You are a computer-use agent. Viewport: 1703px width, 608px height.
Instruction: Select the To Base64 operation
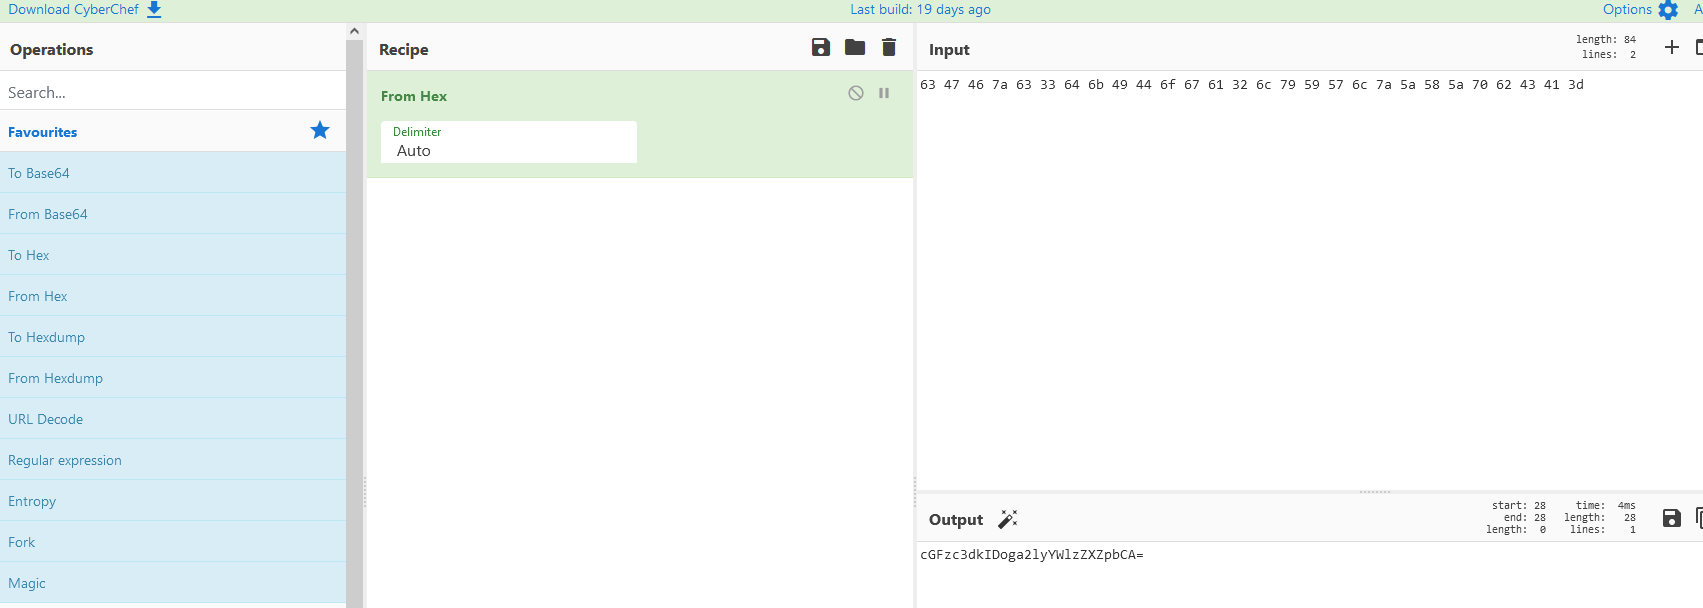173,173
